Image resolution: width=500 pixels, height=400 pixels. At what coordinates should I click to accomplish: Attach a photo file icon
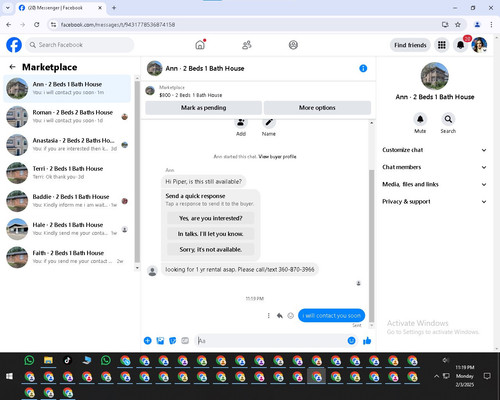tap(160, 341)
